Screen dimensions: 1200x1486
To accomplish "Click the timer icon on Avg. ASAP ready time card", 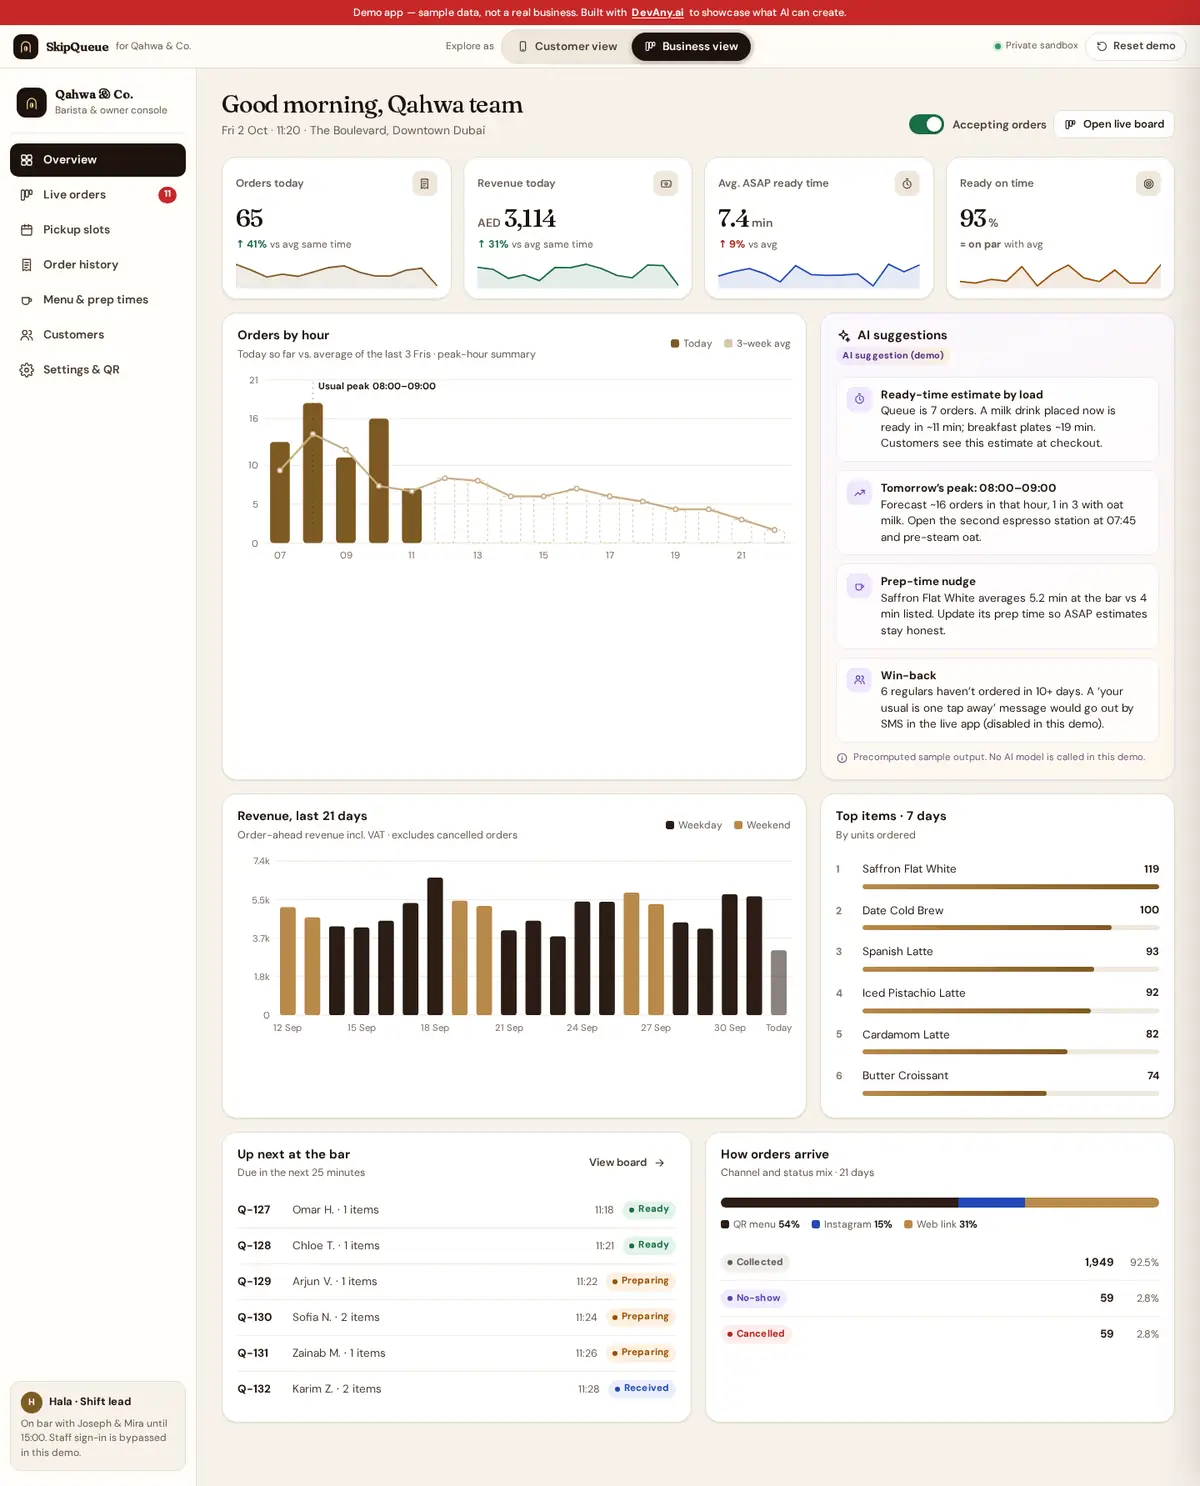I will [x=907, y=184].
